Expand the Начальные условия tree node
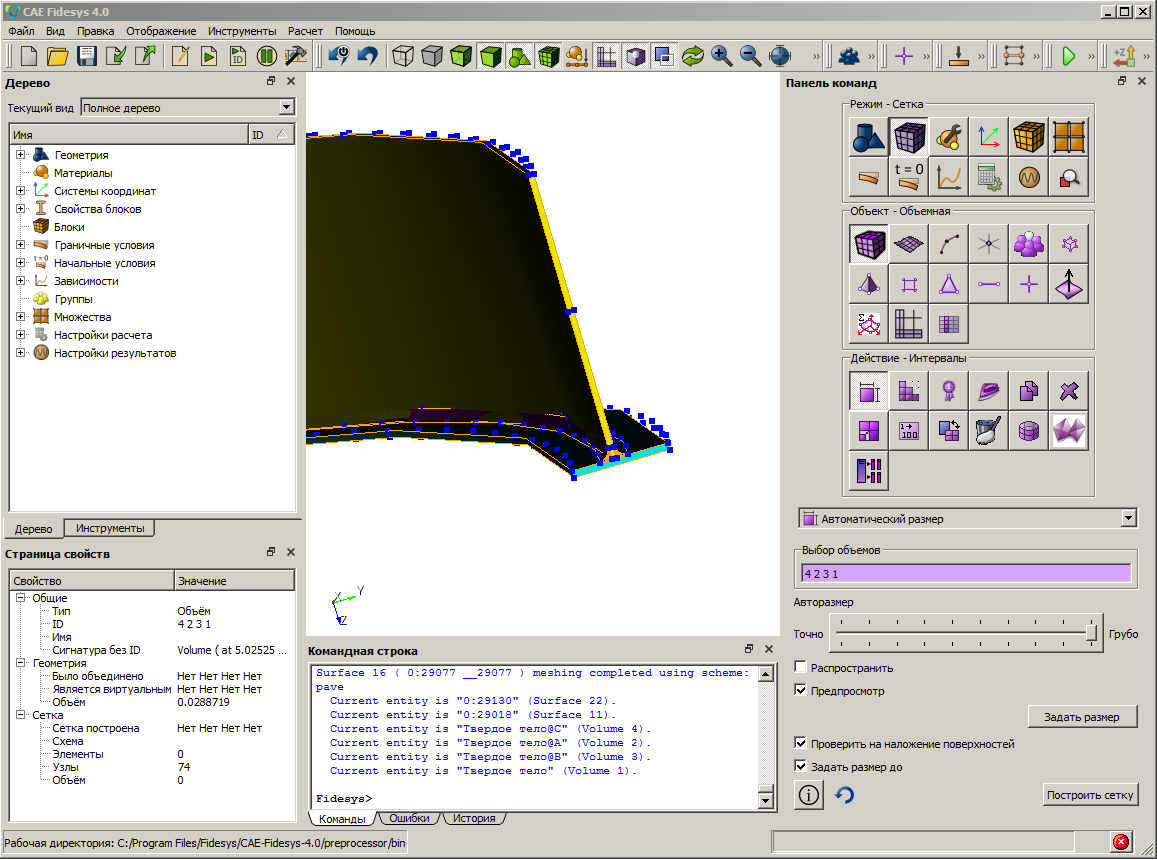Image resolution: width=1157 pixels, height=860 pixels. [x=21, y=263]
